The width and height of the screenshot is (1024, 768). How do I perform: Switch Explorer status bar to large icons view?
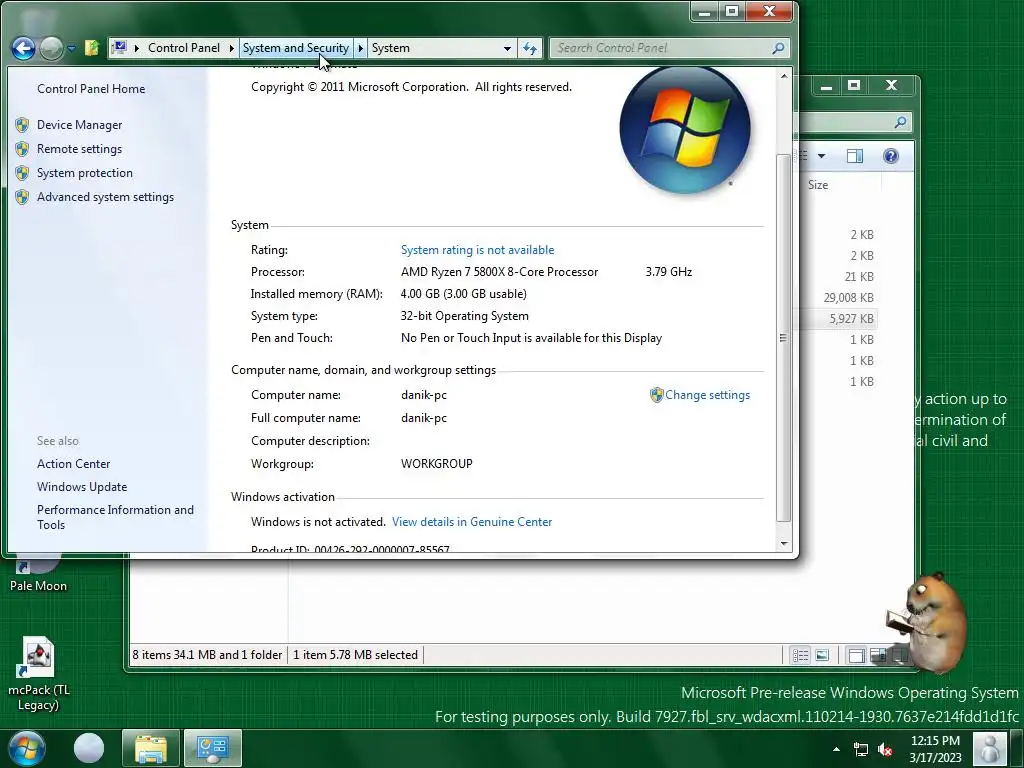822,655
